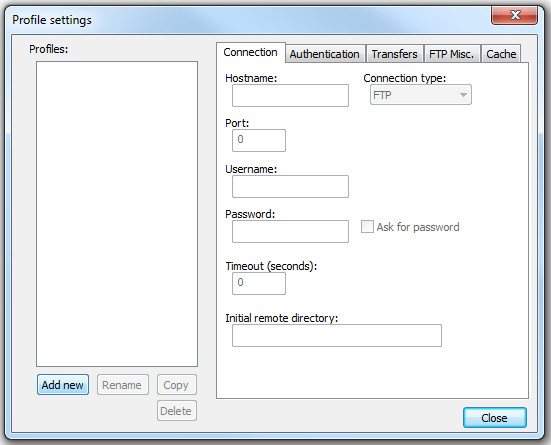Click the Hostname input field
This screenshot has height=445, width=551.
coord(290,95)
